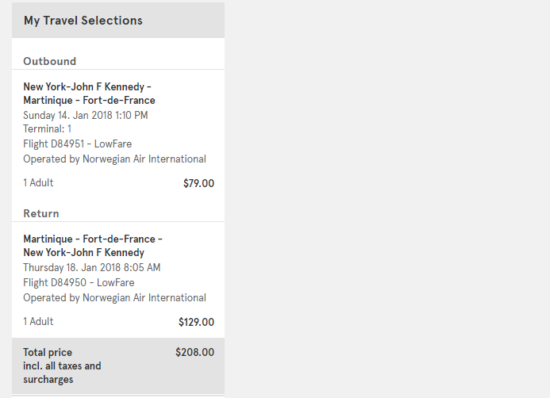Click the Thursday 18. Jan 2018 return date
550x398 pixels.
click(92, 268)
